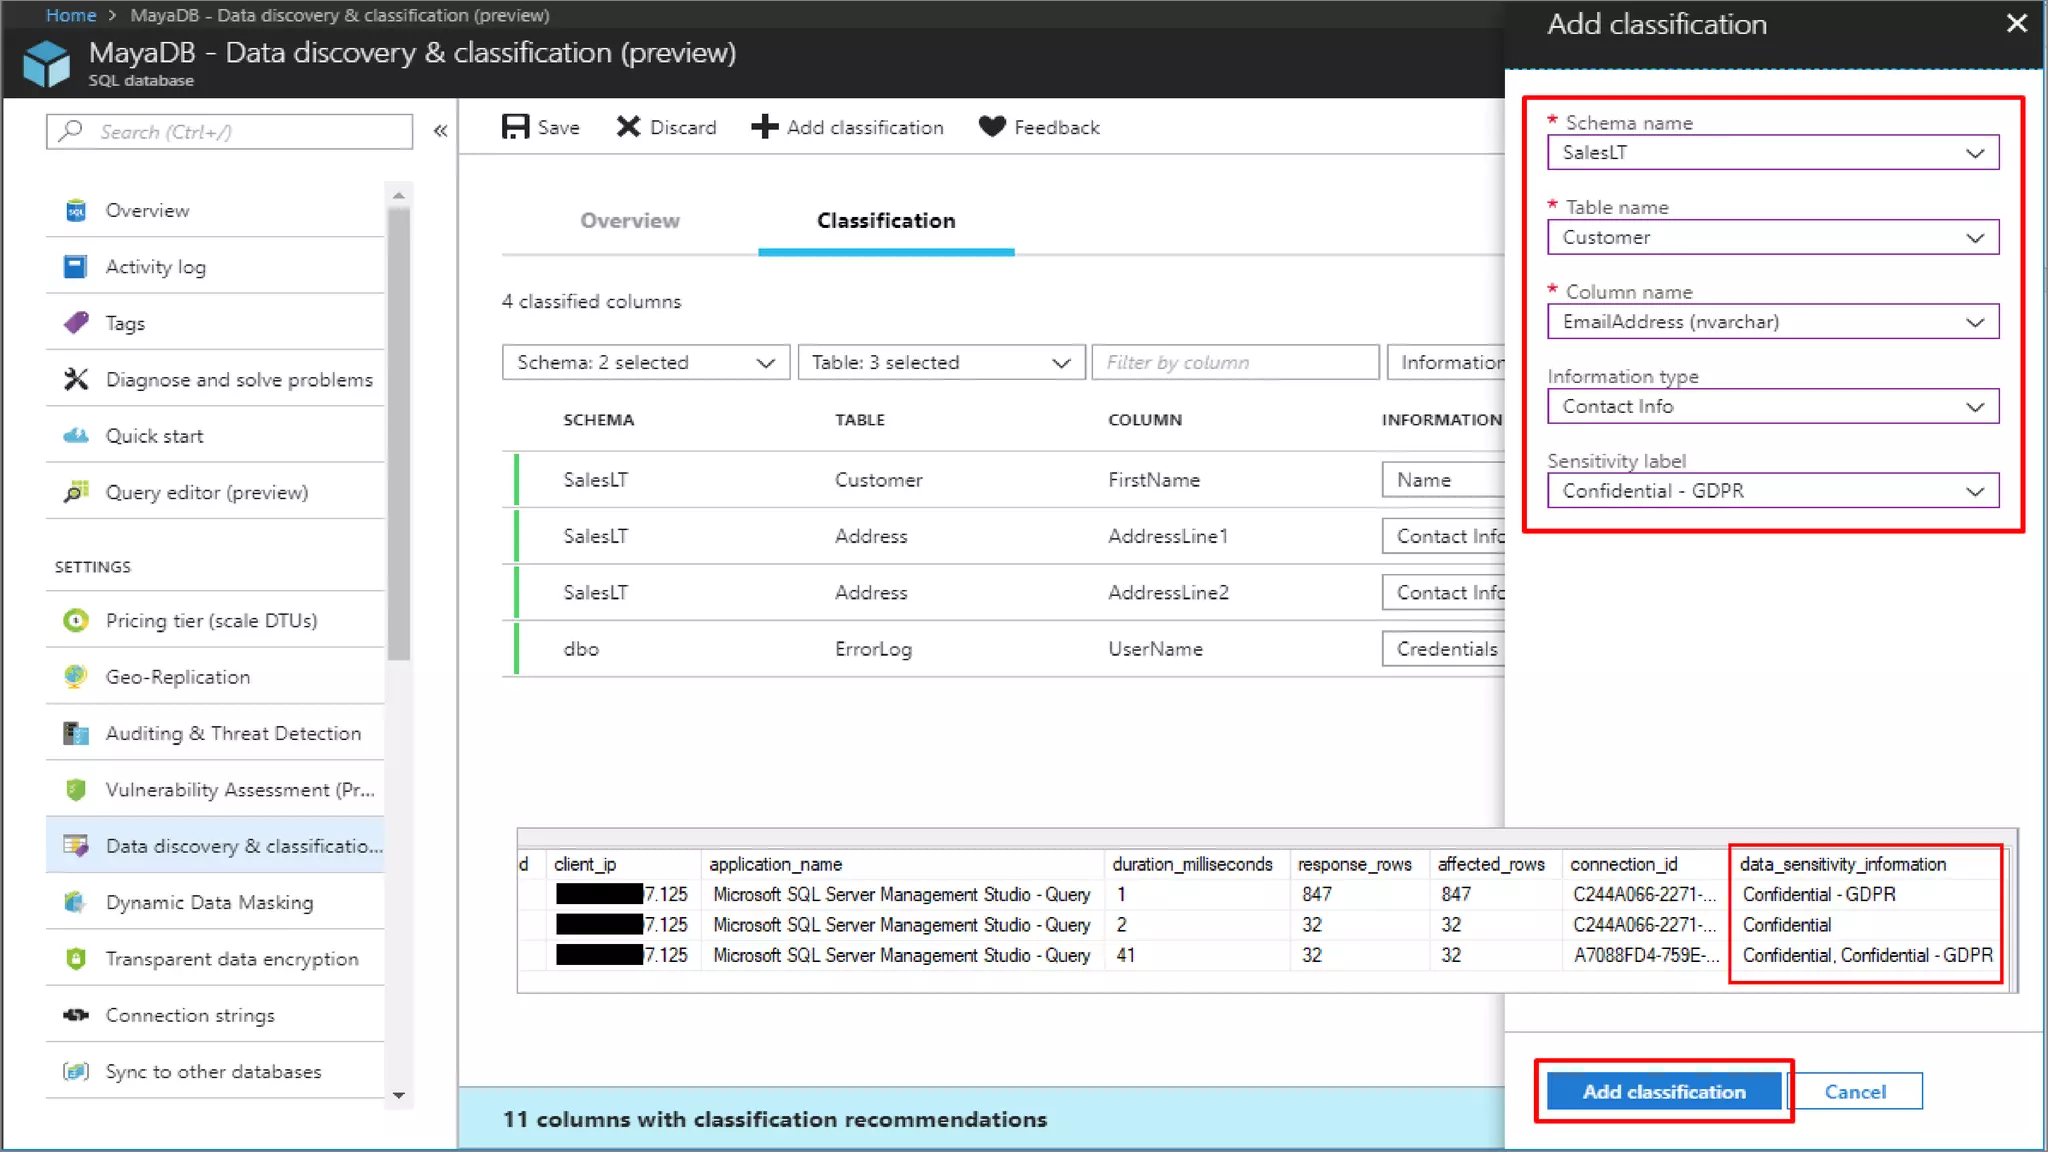Image resolution: width=2048 pixels, height=1152 pixels.
Task: Open Contact Info dropdown for AddressLine1 row
Action: coord(1443,536)
